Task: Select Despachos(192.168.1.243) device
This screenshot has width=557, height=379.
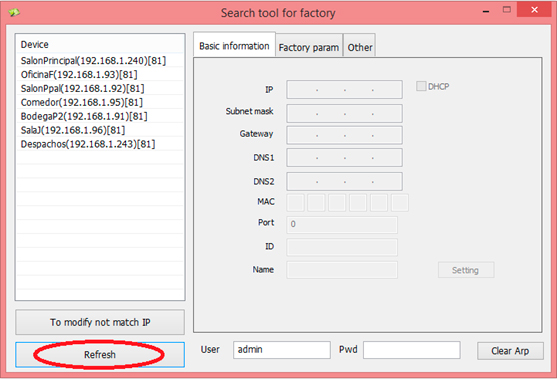Action: click(x=100, y=144)
